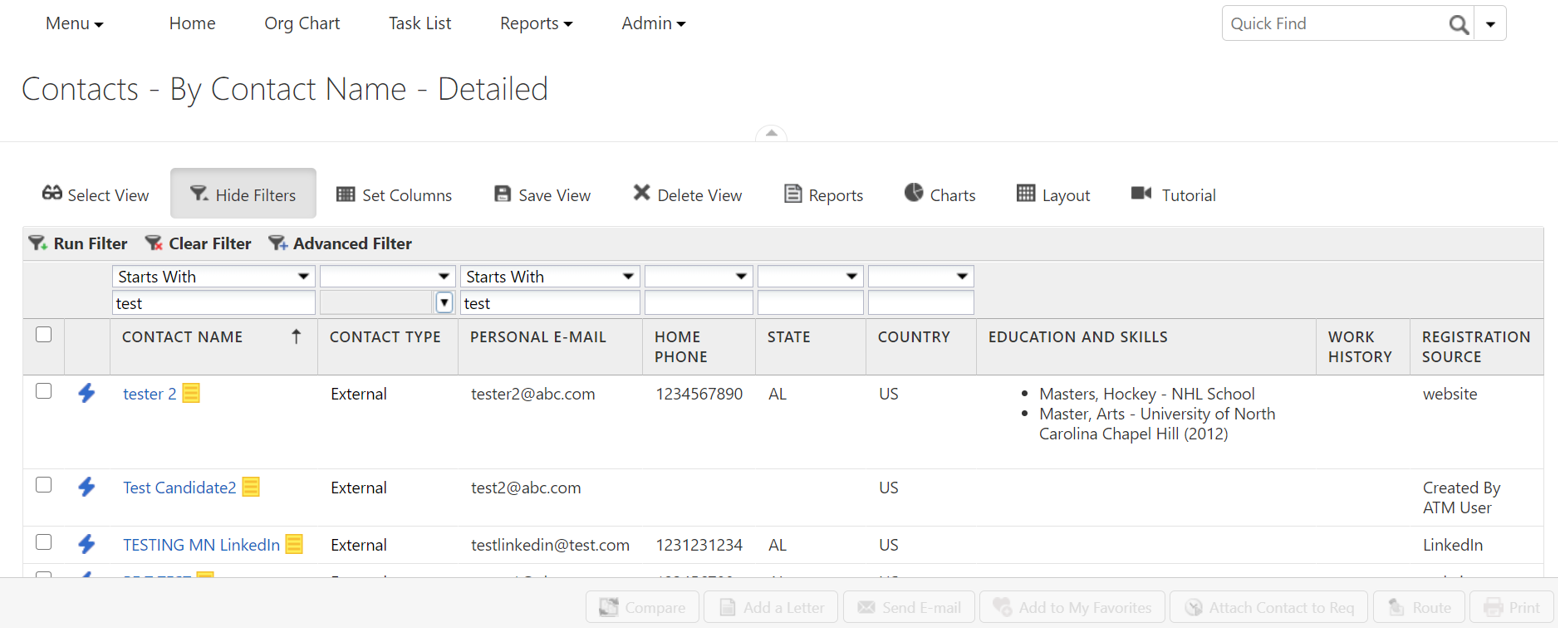1558x628 pixels.
Task: Open yellow note icon beside TESTING MN LinkedIn
Action: tap(294, 544)
